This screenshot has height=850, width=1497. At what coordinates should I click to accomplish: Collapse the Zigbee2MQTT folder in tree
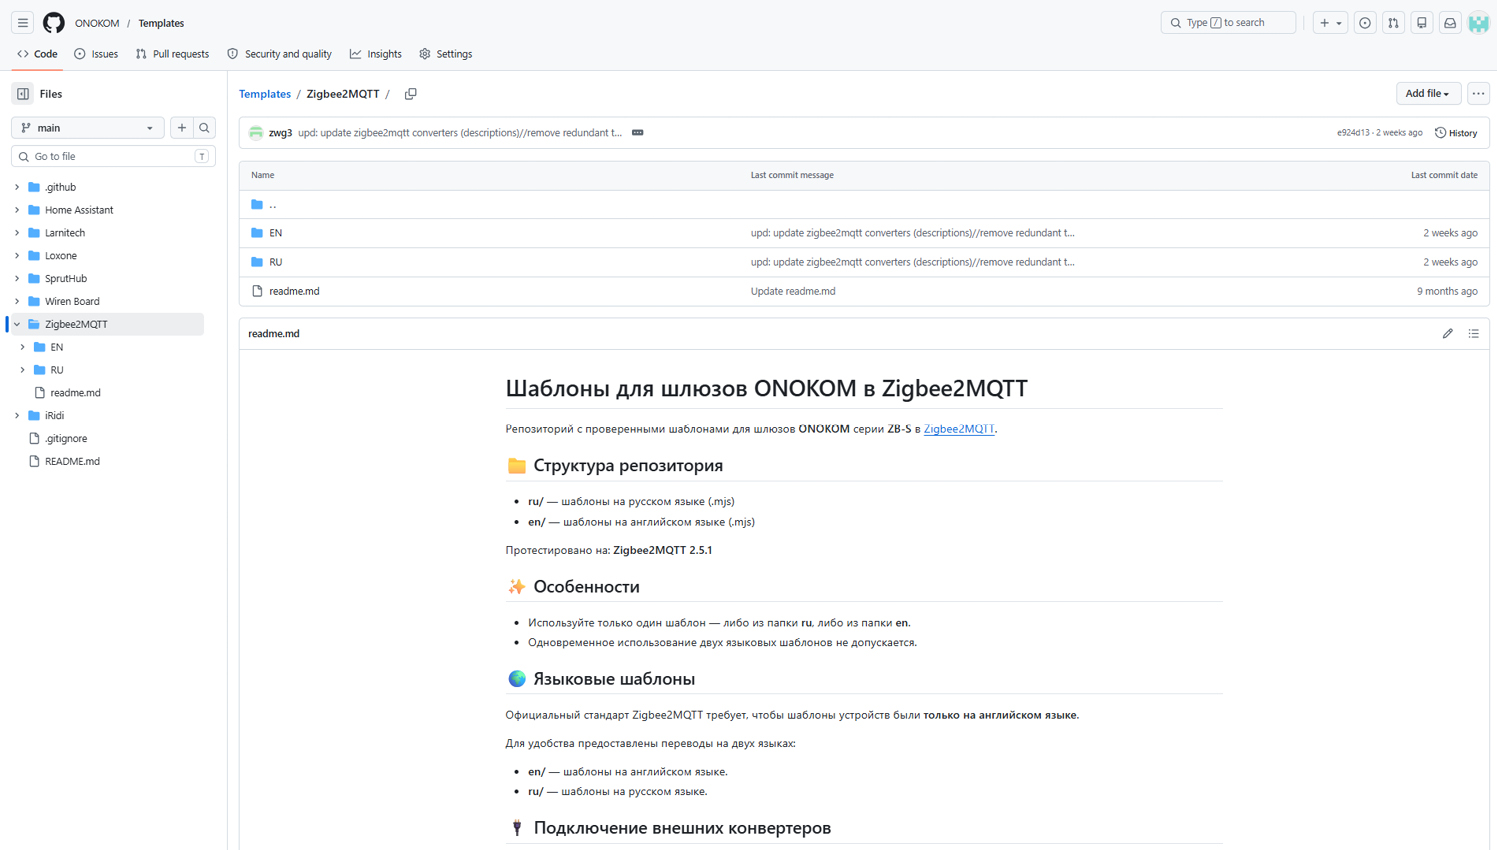coord(17,324)
